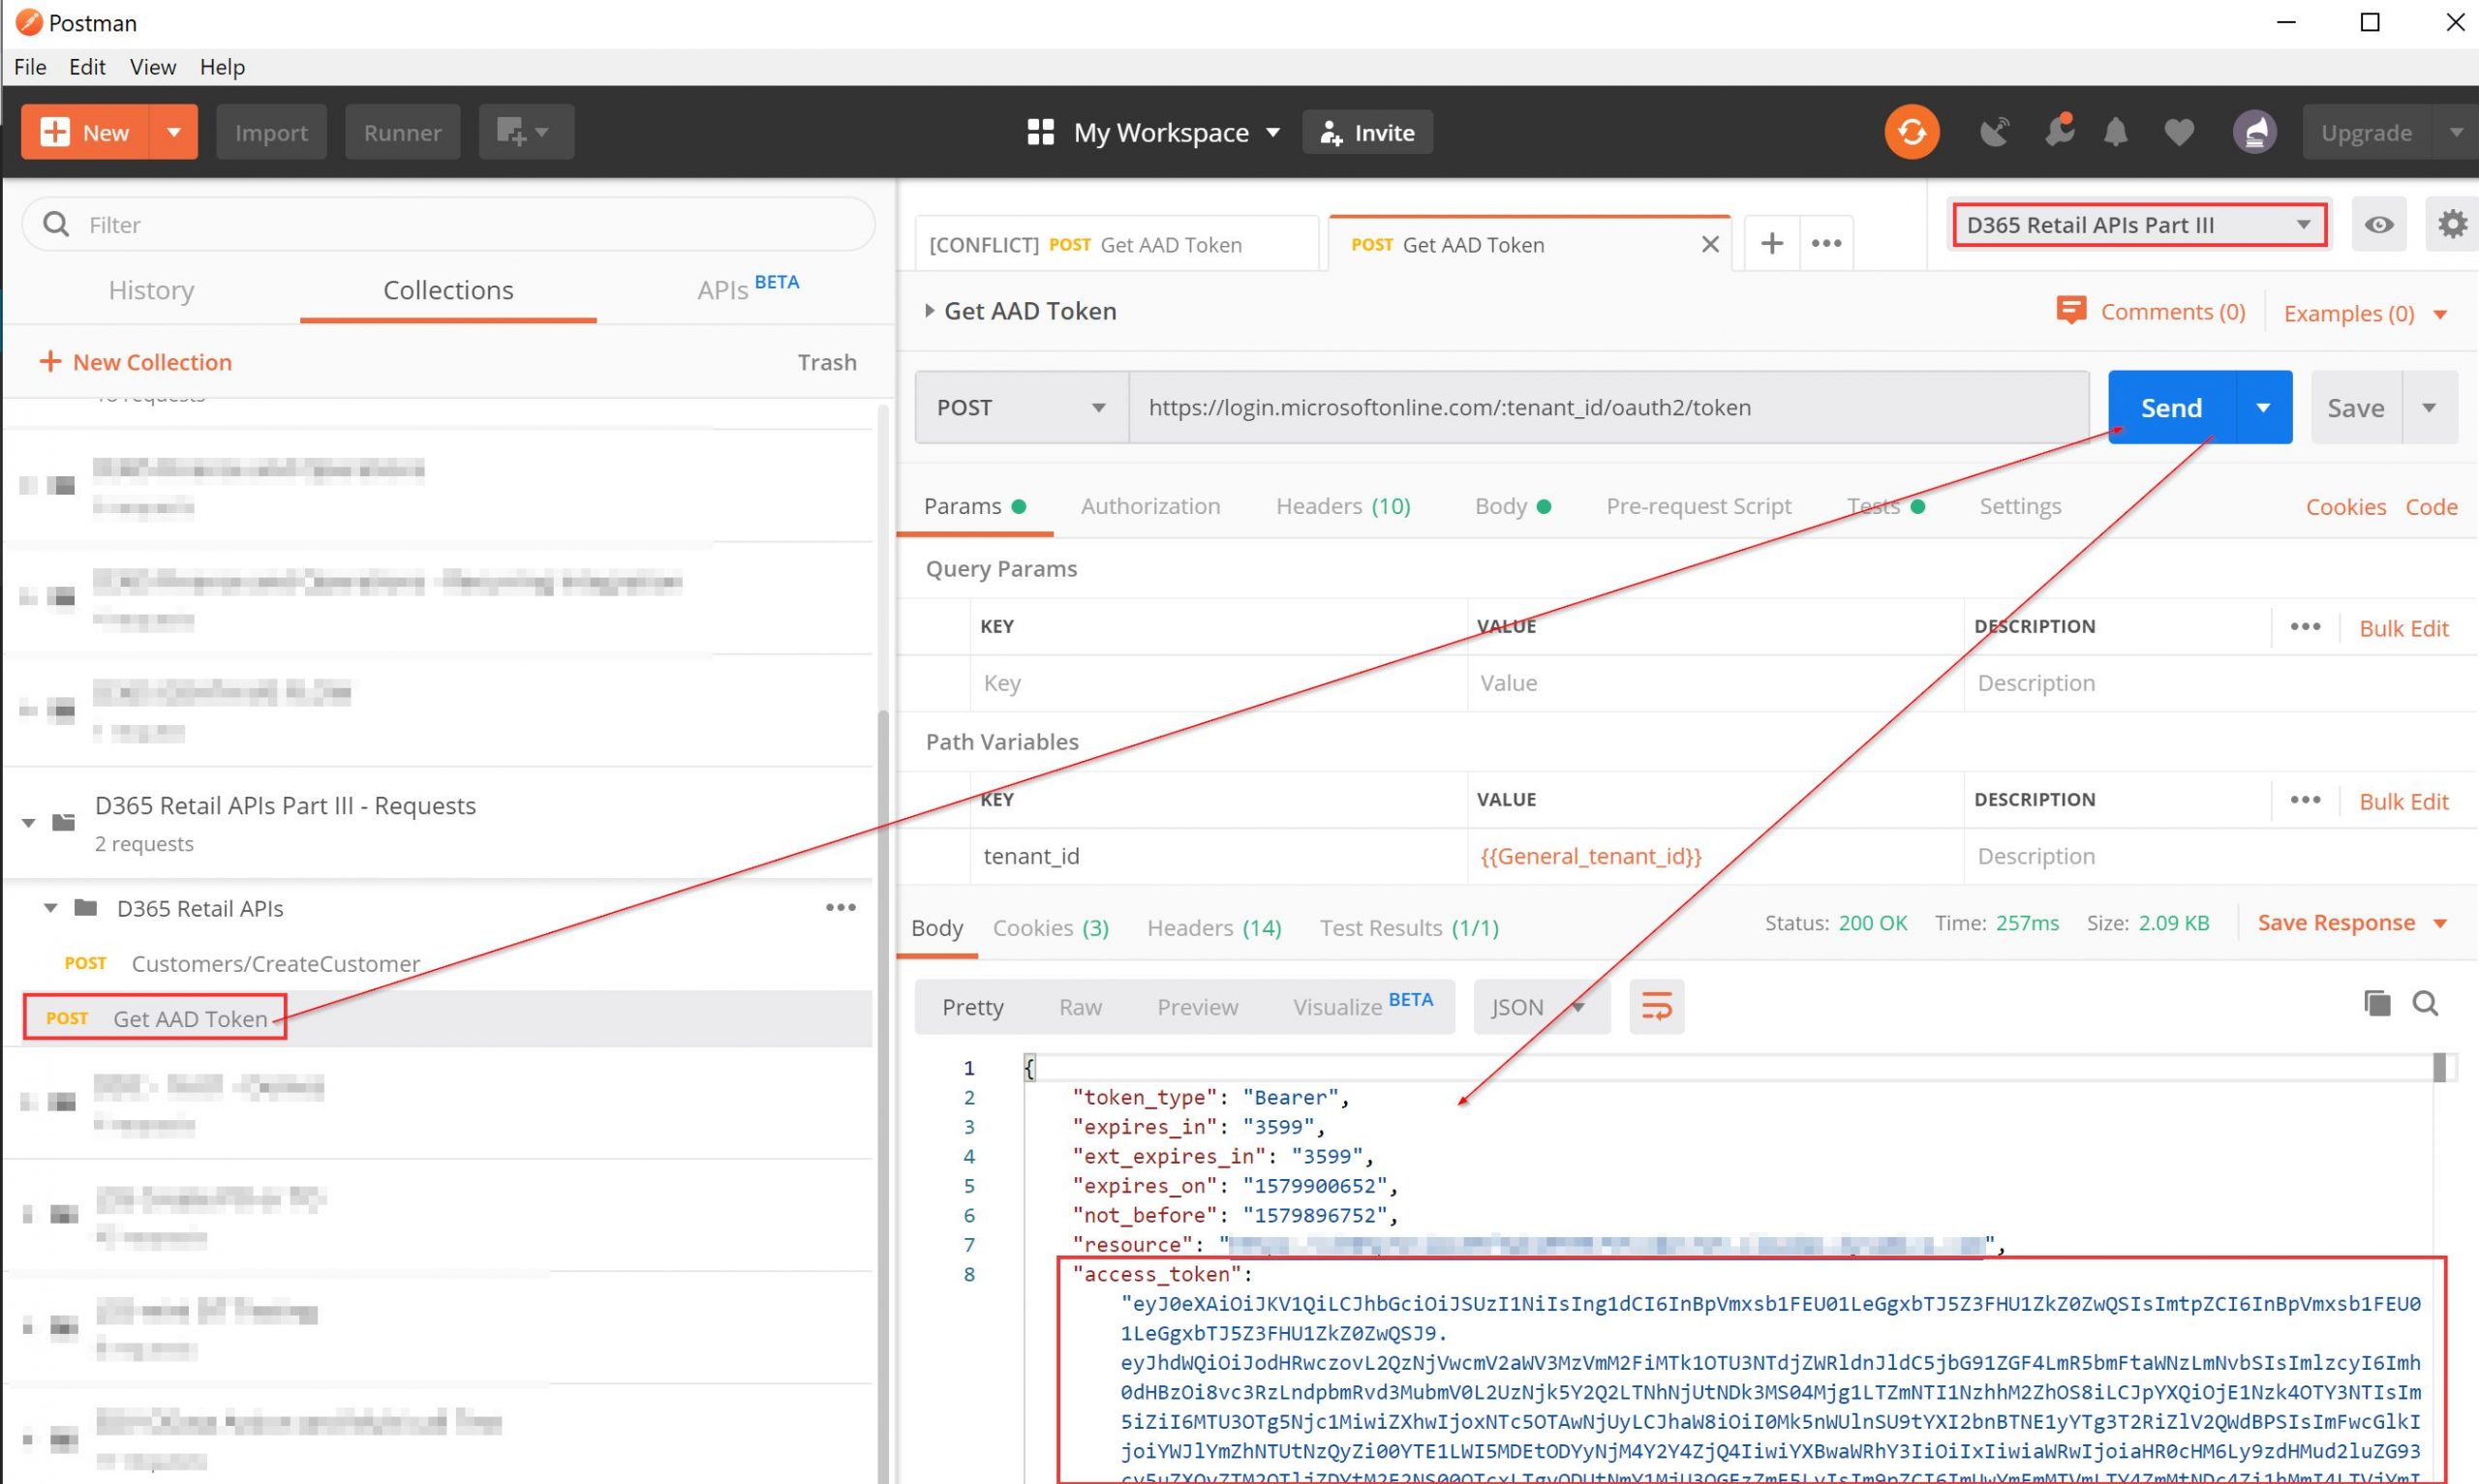
Task: Click the Import button
Action: coord(271,132)
